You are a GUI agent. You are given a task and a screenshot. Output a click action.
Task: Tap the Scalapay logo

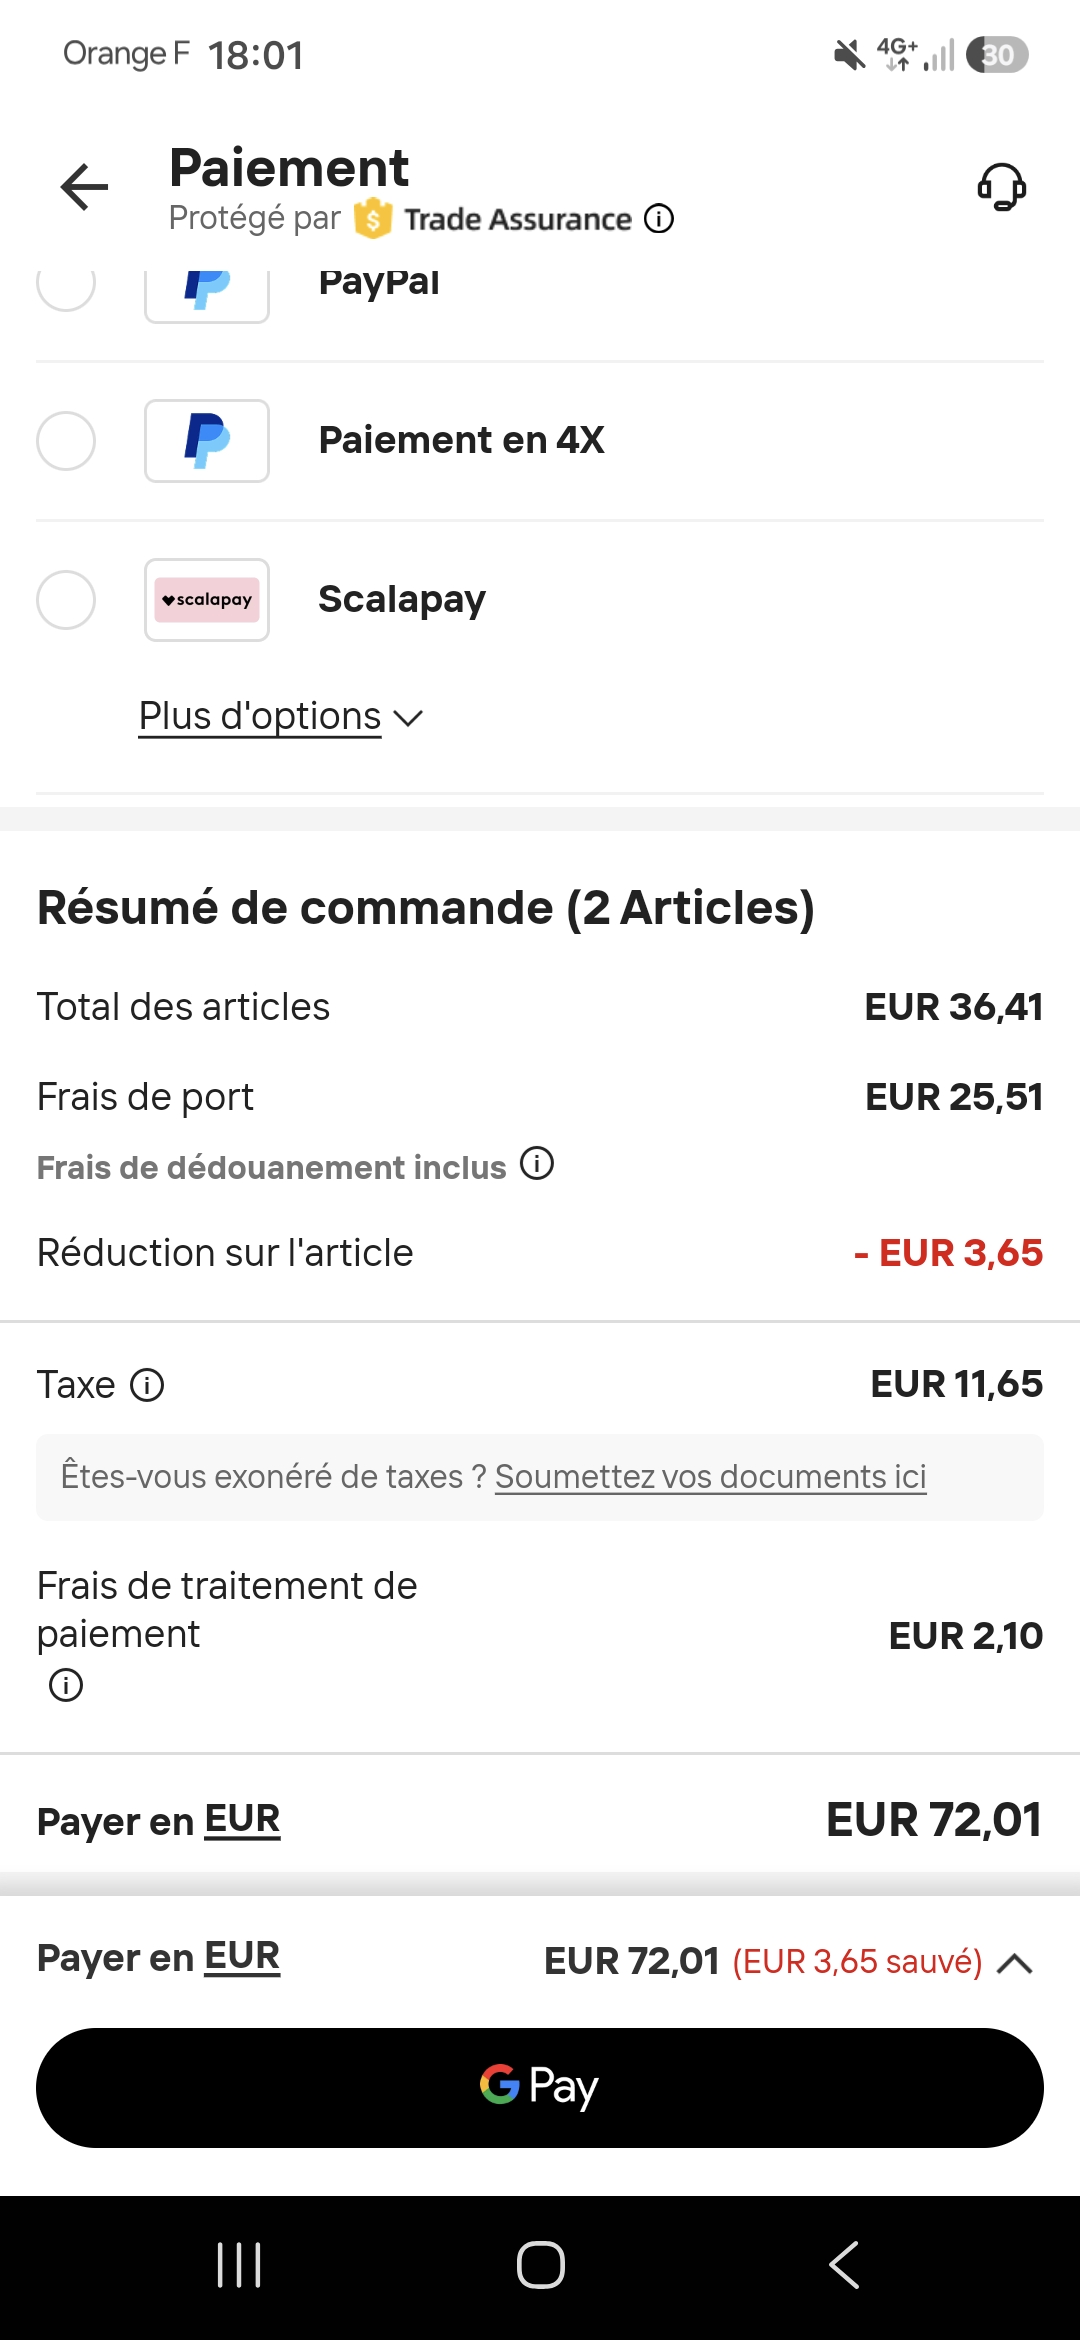click(x=207, y=600)
